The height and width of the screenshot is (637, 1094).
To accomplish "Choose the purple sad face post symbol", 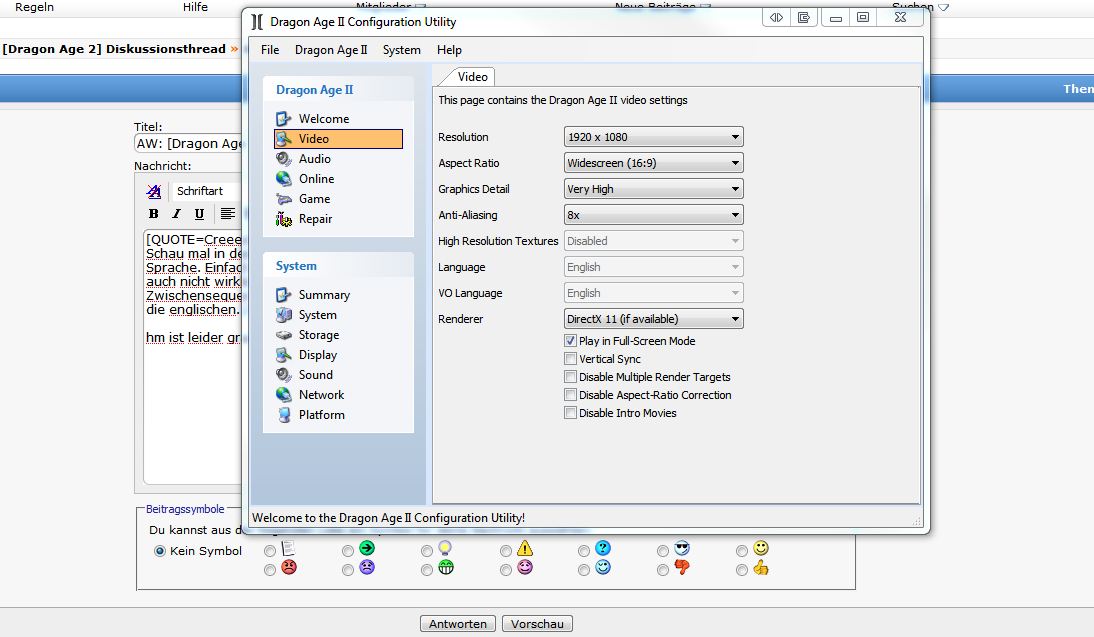I will (x=347, y=570).
